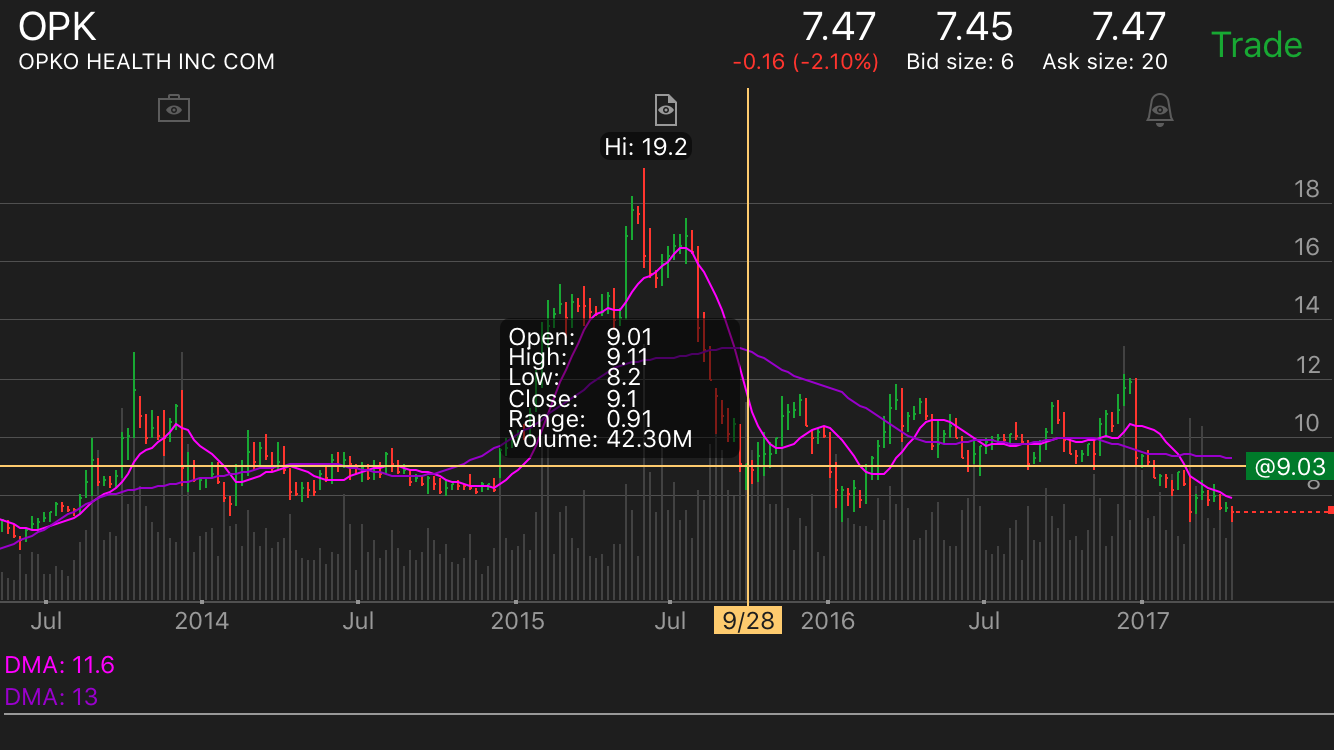Click the 2017 label on time axis
The width and height of the screenshot is (1334, 750).
(1142, 621)
